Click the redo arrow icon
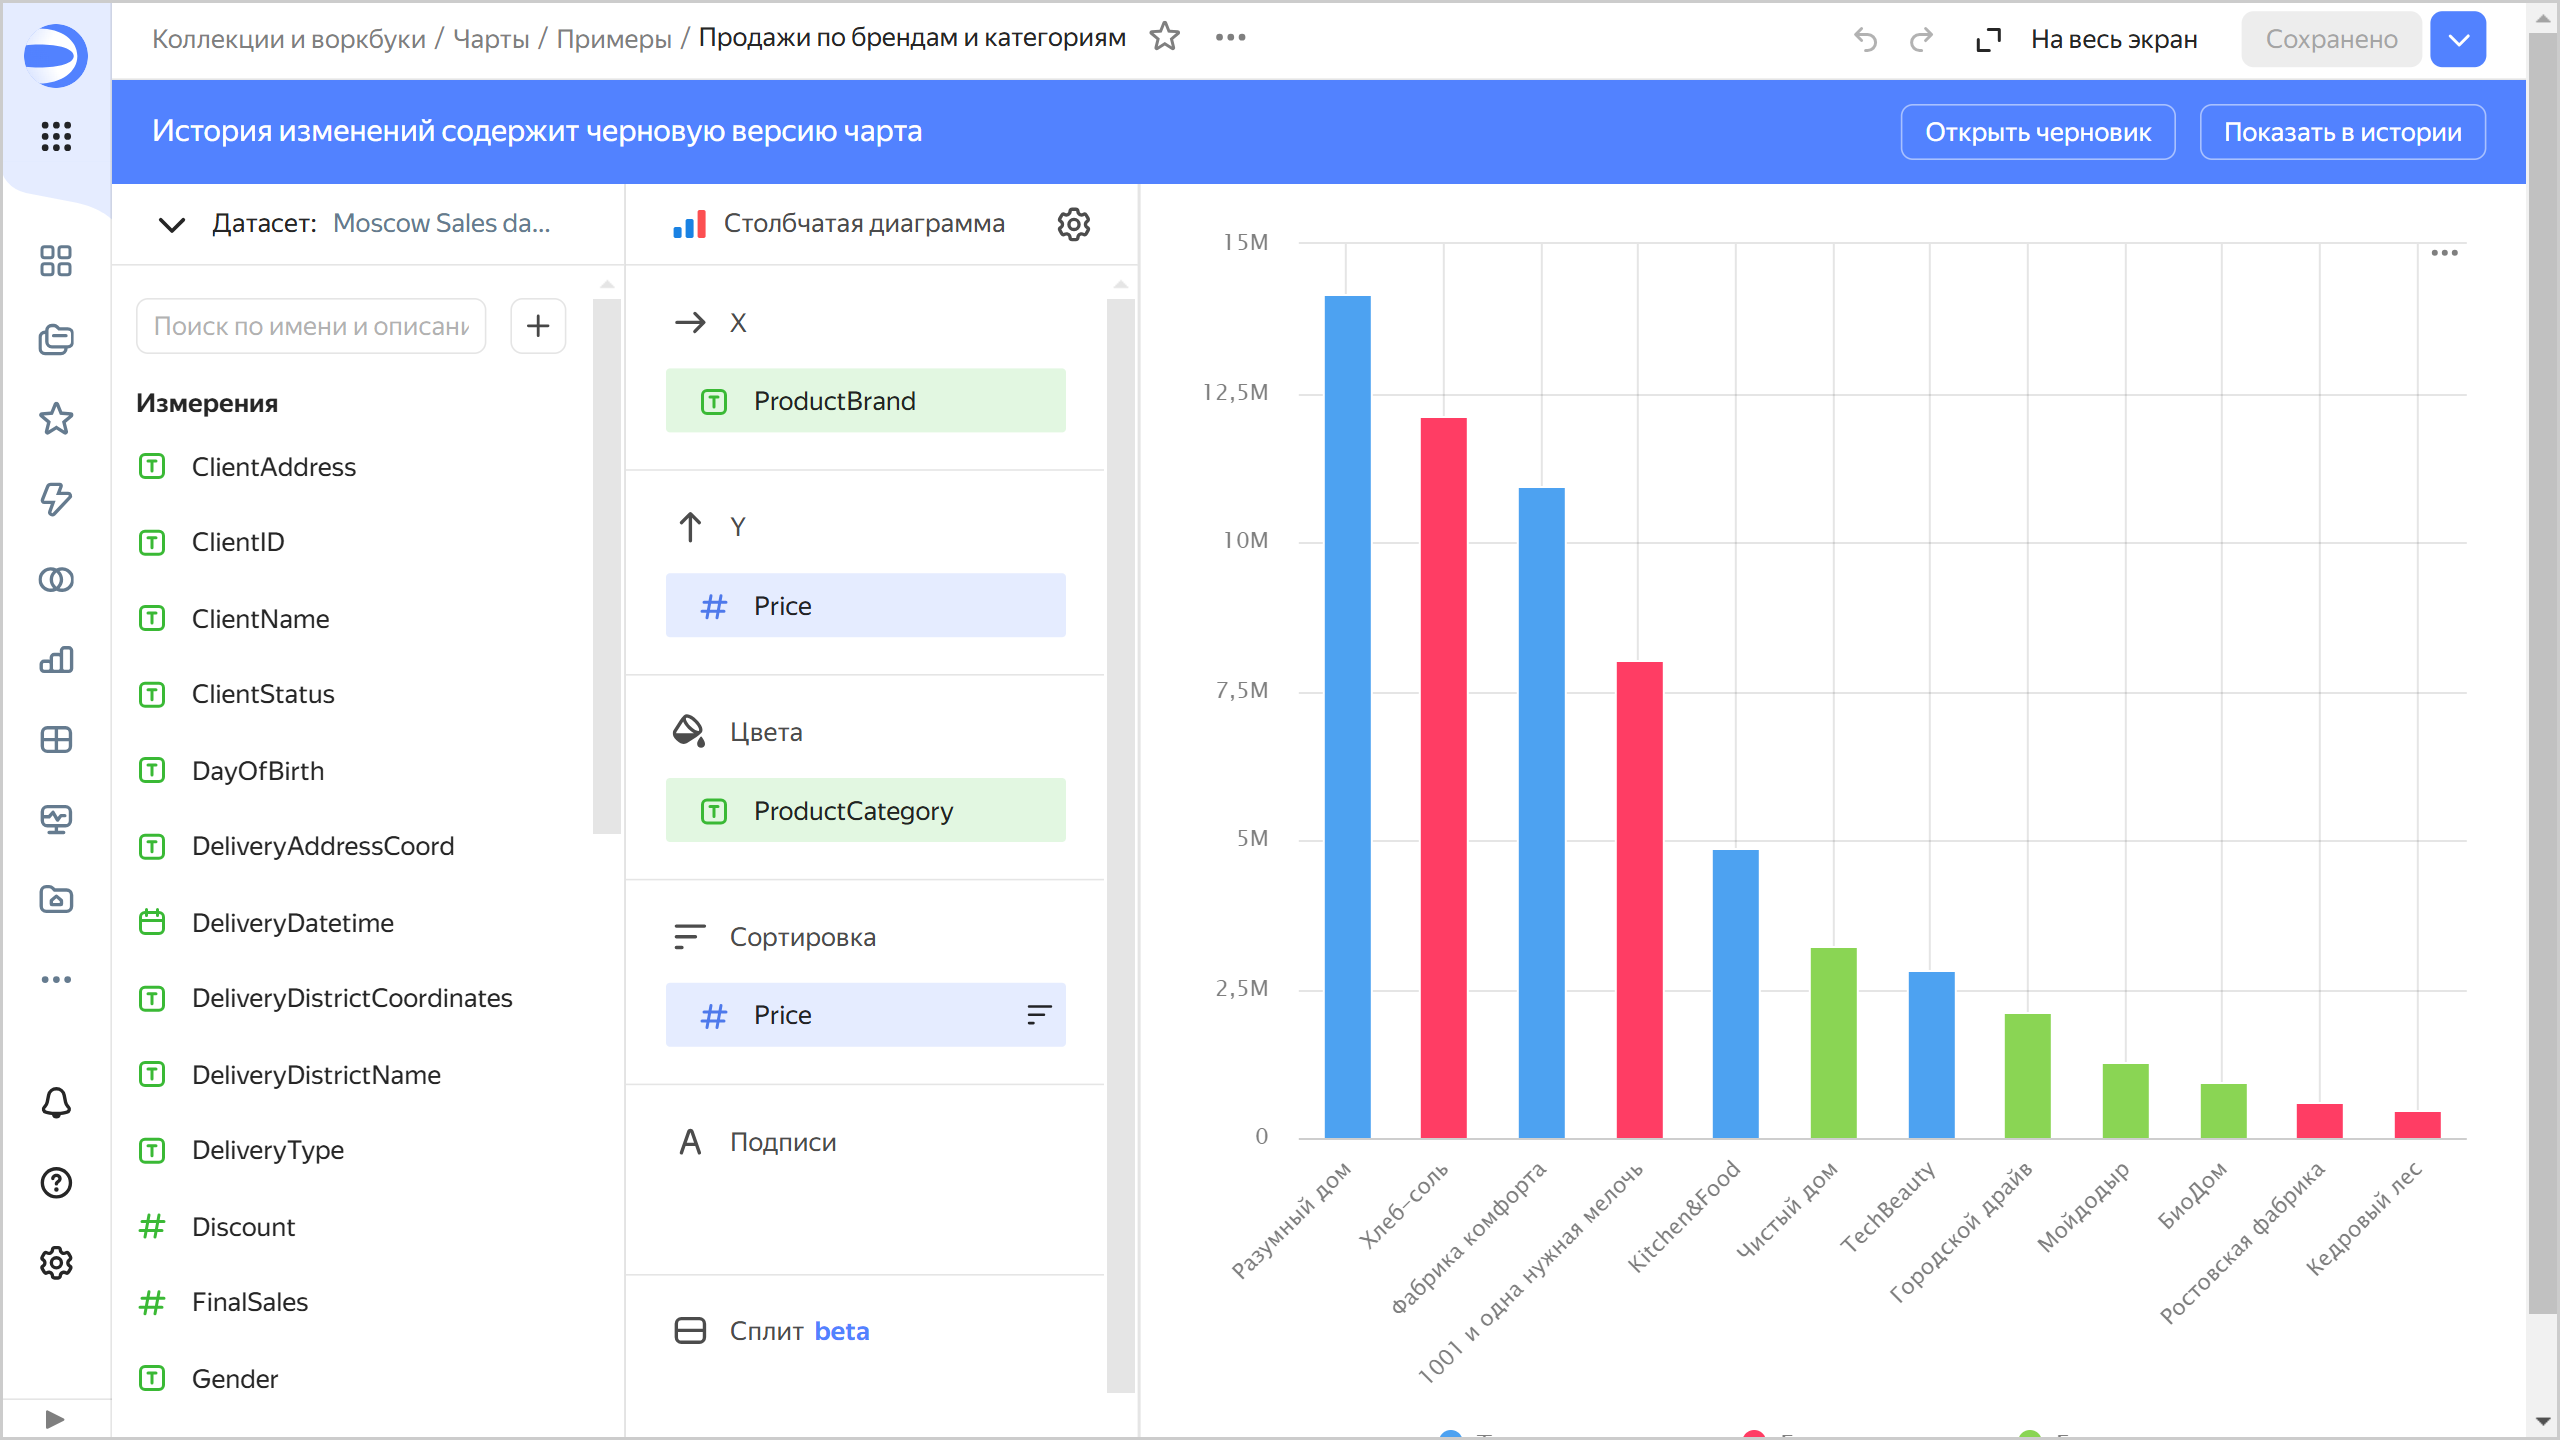The width and height of the screenshot is (2560, 1440). [1921, 39]
